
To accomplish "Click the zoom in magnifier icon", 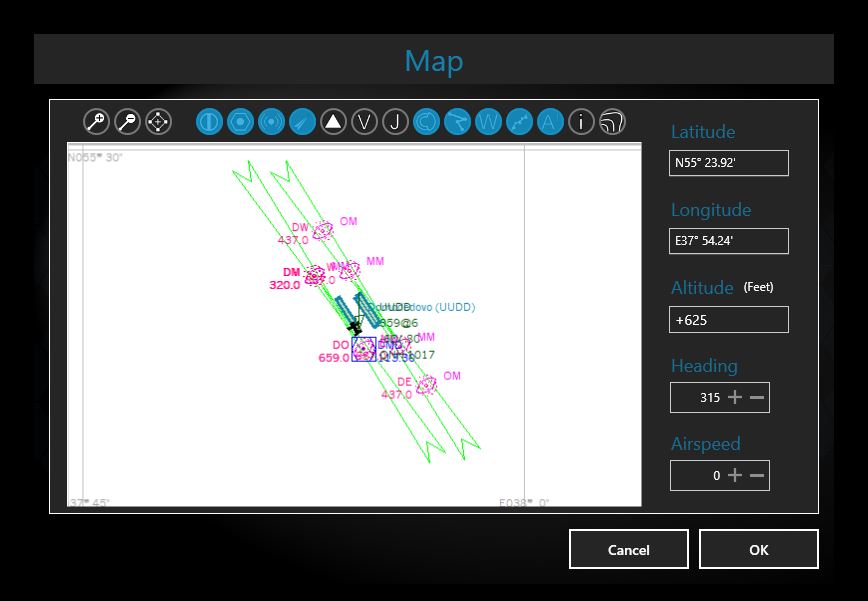I will coord(96,122).
